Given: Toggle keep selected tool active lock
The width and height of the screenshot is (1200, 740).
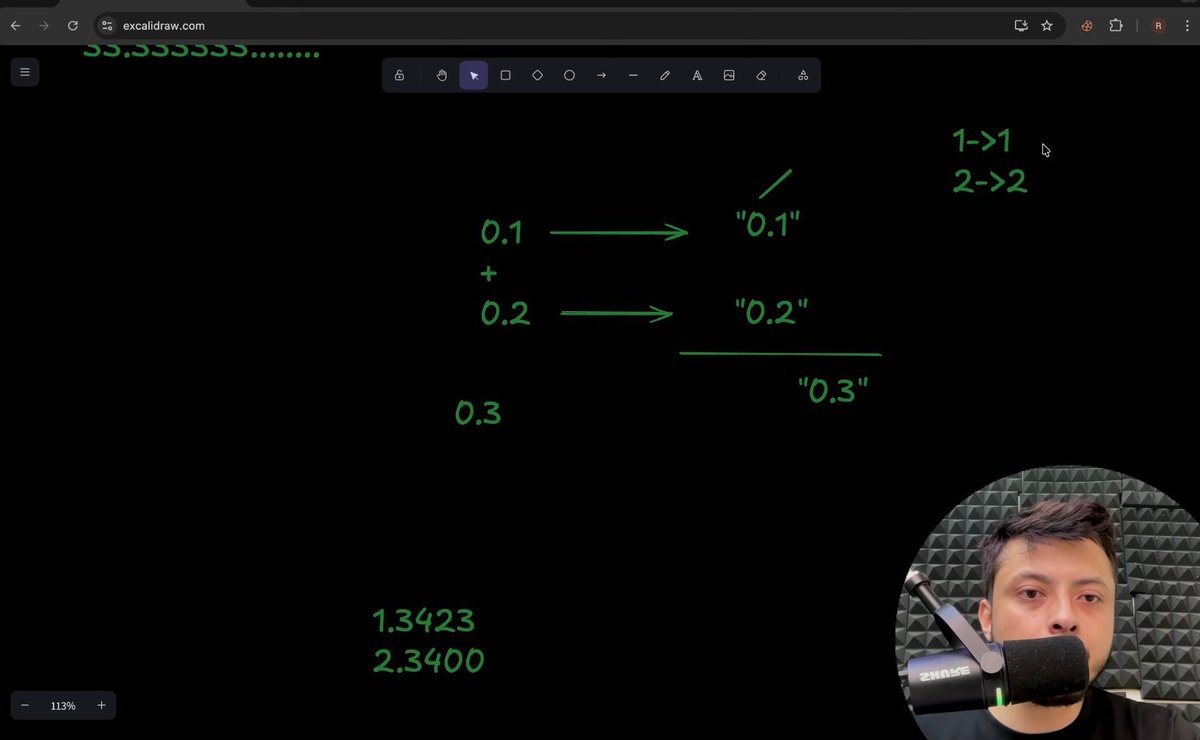Looking at the screenshot, I should 399,75.
